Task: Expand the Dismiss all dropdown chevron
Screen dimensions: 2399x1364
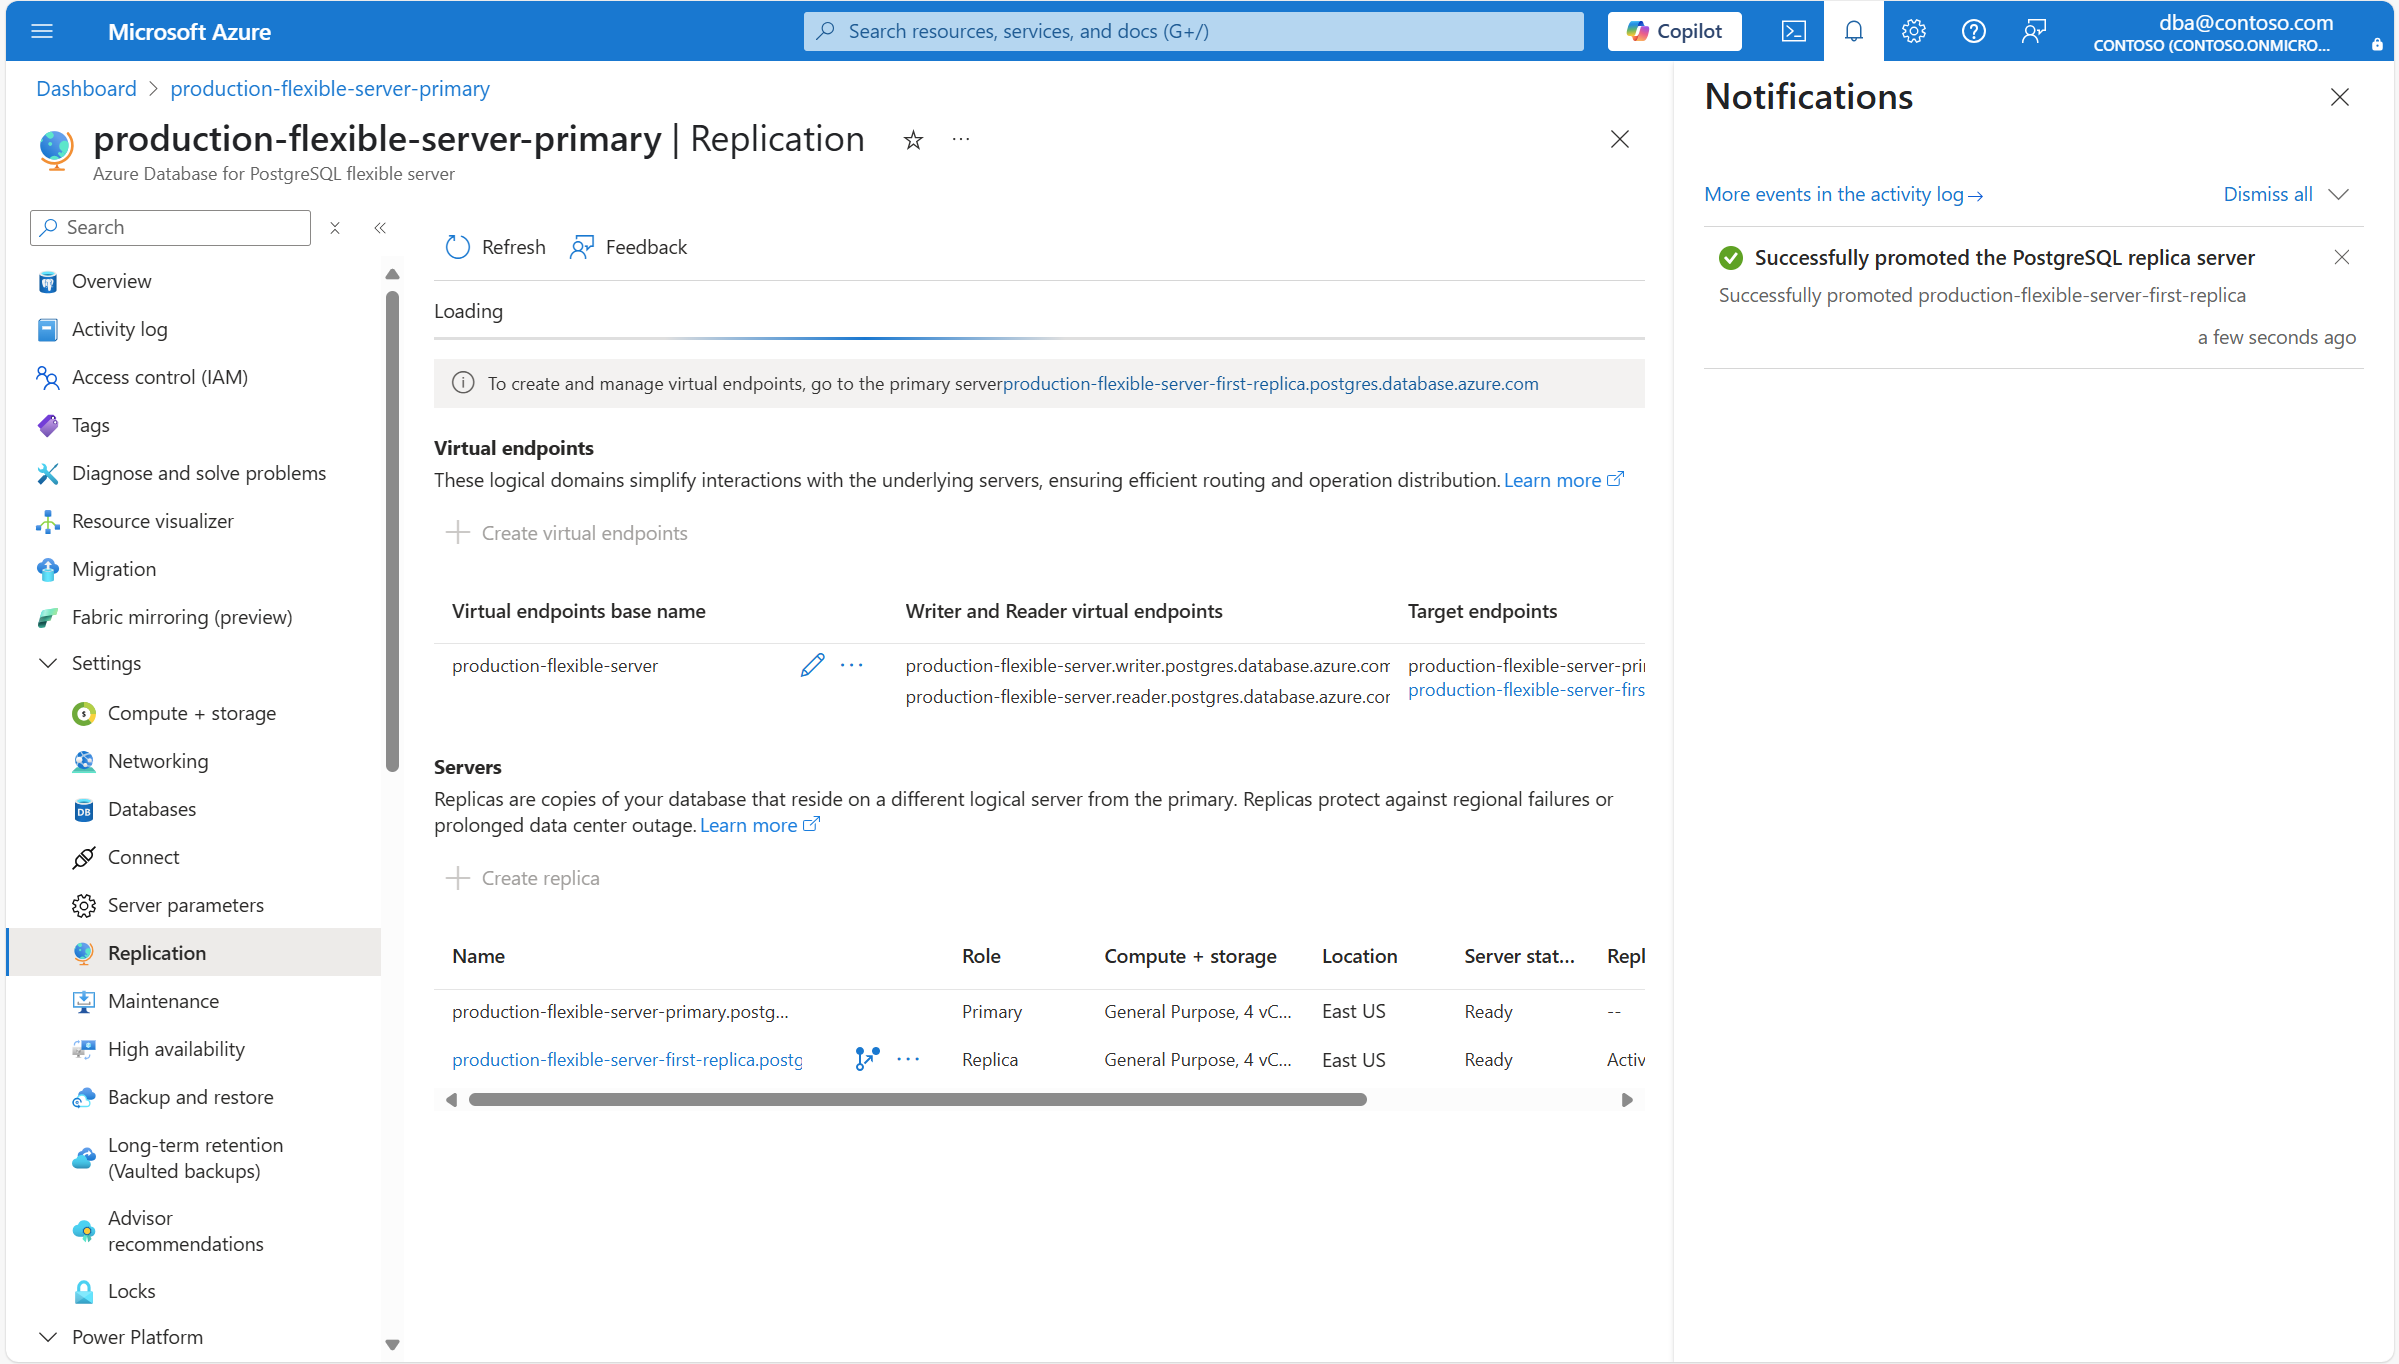Action: click(x=2338, y=194)
